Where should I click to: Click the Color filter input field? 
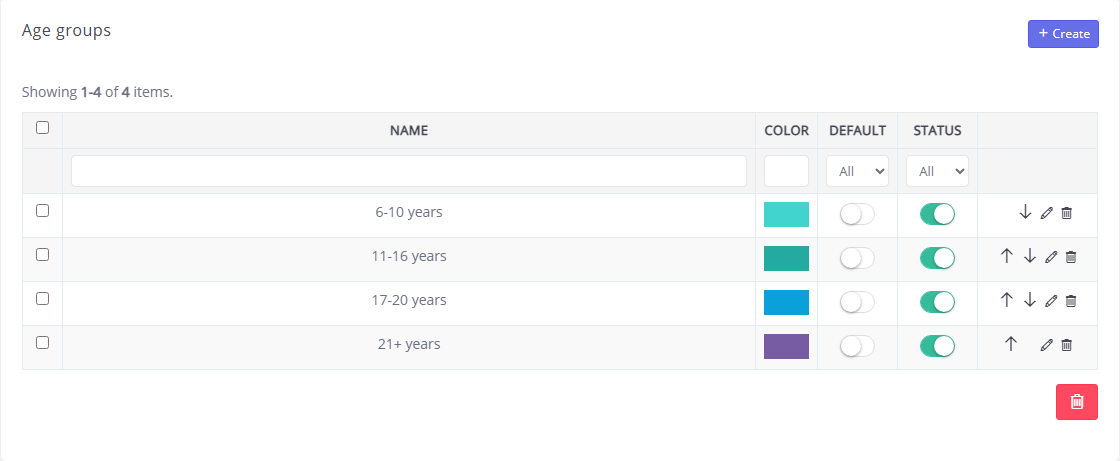786,172
